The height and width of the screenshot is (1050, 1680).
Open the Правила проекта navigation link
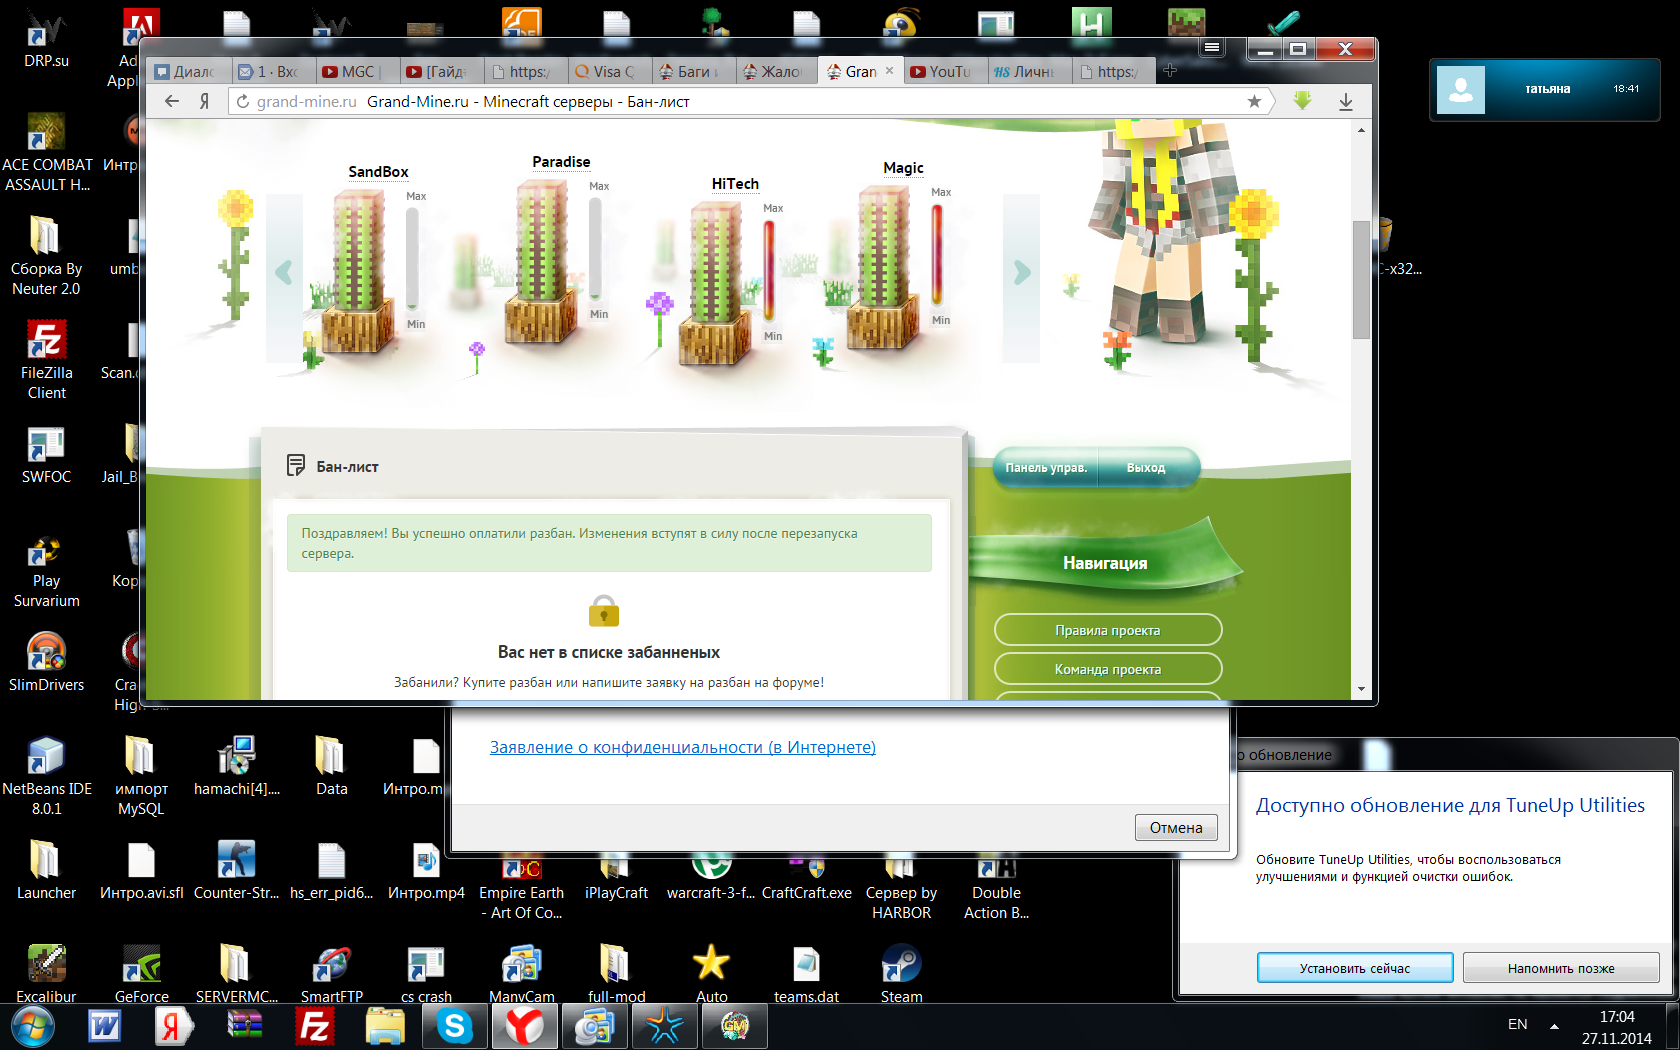pos(1108,630)
